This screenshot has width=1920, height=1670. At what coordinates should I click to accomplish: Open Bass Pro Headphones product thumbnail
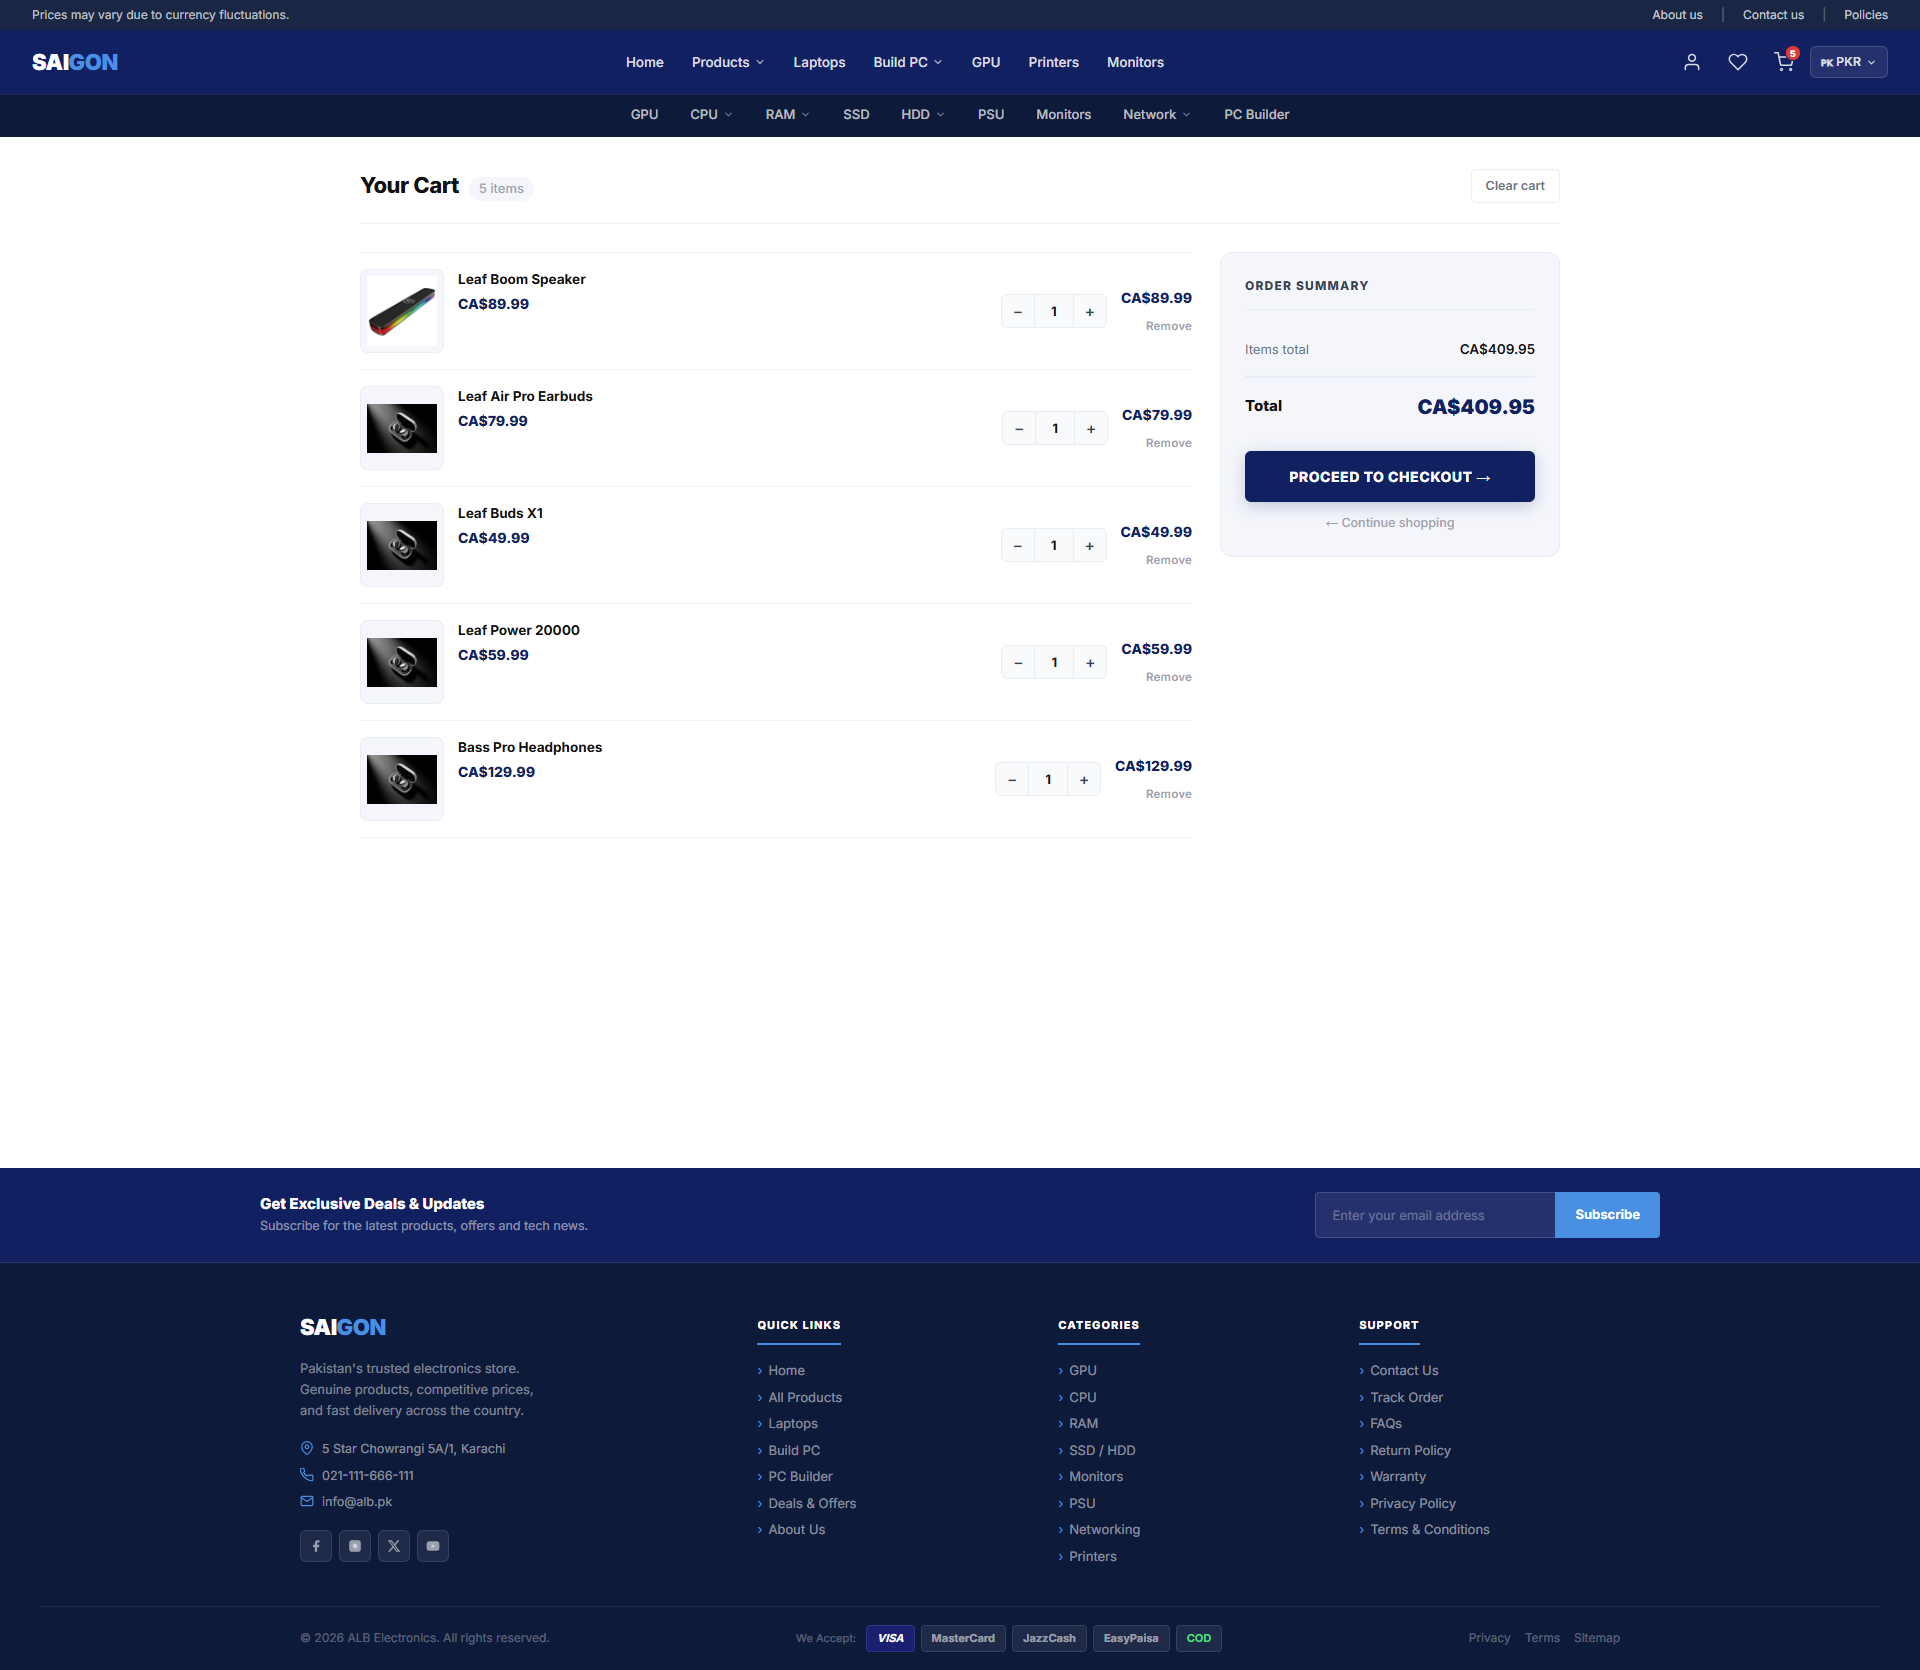[402, 779]
